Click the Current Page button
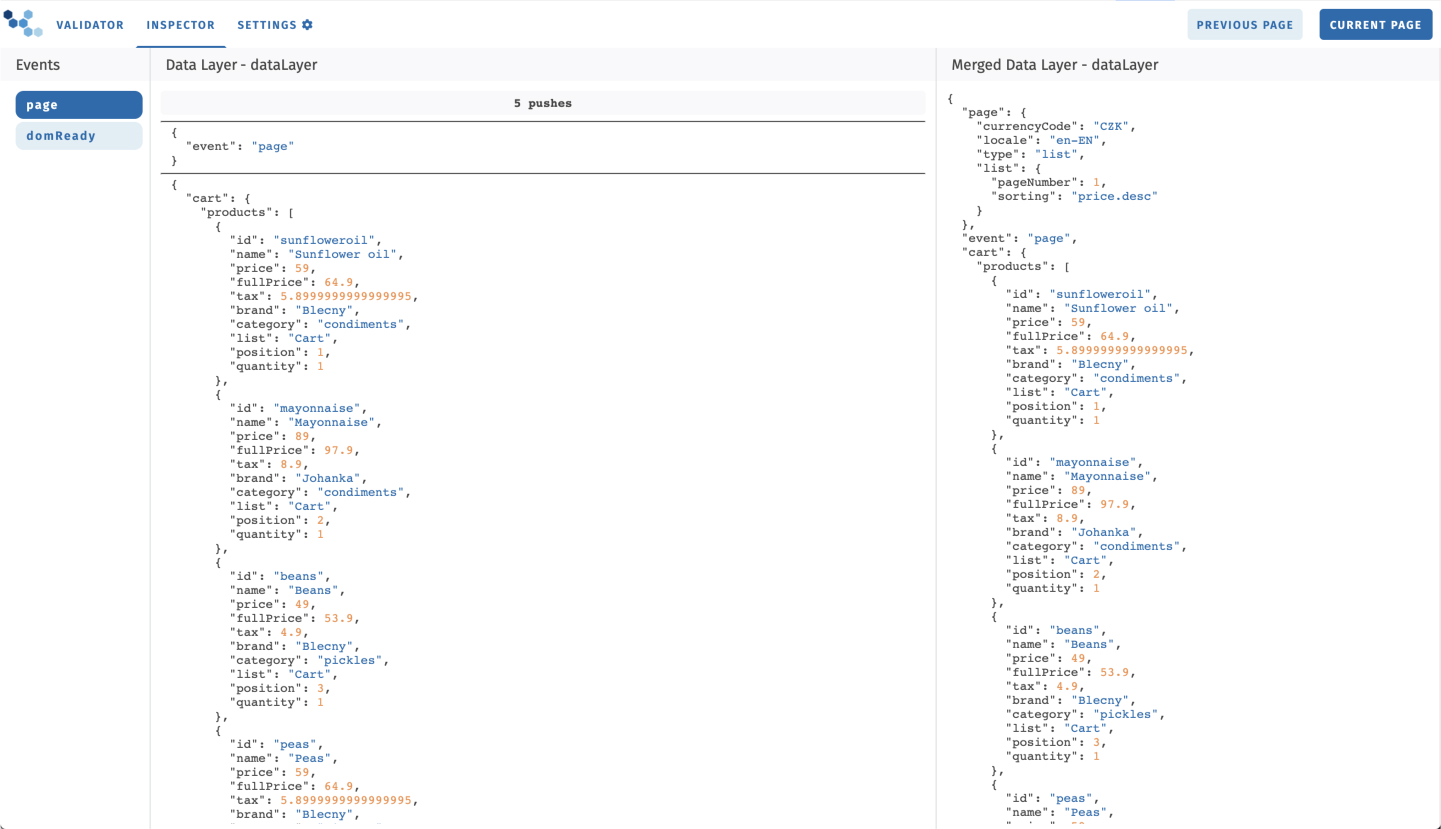The width and height of the screenshot is (1441, 829). pos(1375,24)
